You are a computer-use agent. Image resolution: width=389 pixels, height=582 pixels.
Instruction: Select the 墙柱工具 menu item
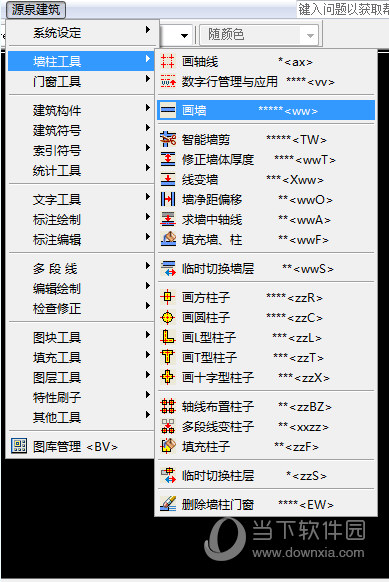coord(81,61)
